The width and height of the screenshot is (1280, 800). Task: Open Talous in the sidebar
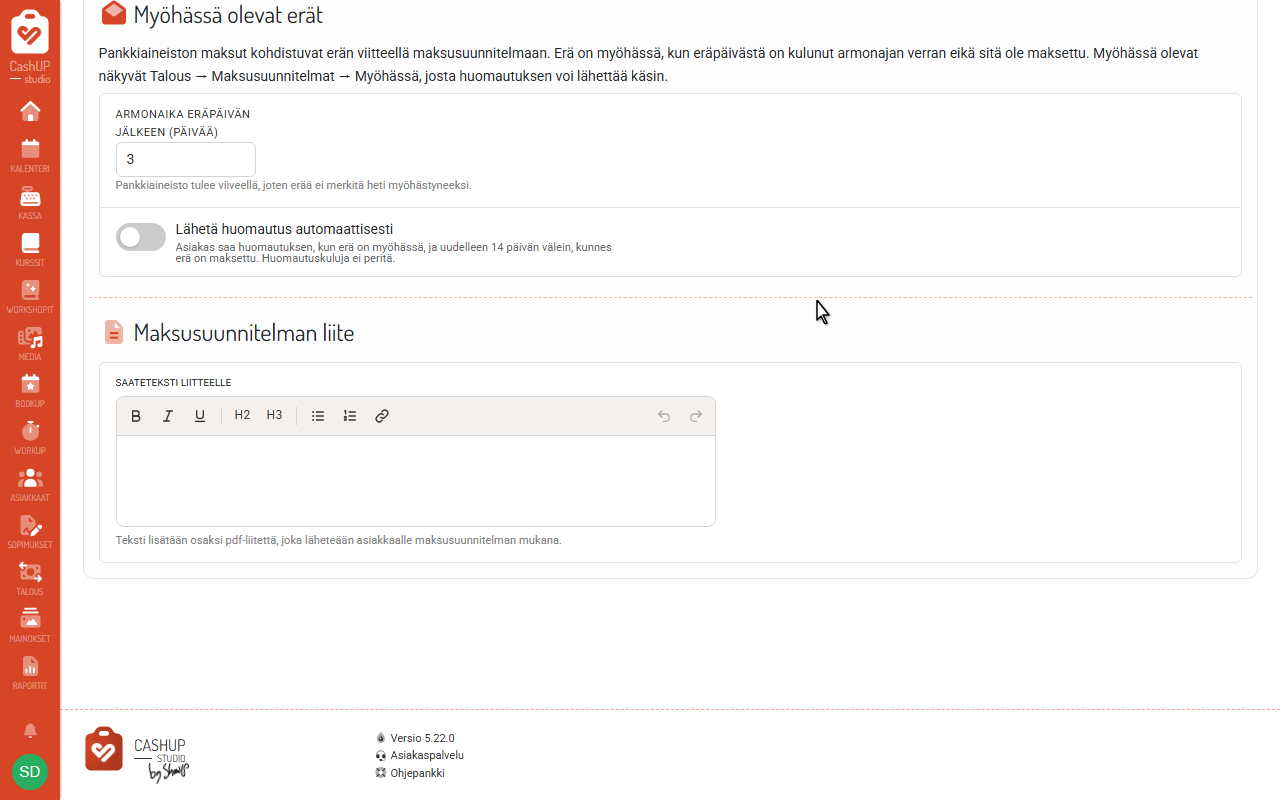(30, 578)
